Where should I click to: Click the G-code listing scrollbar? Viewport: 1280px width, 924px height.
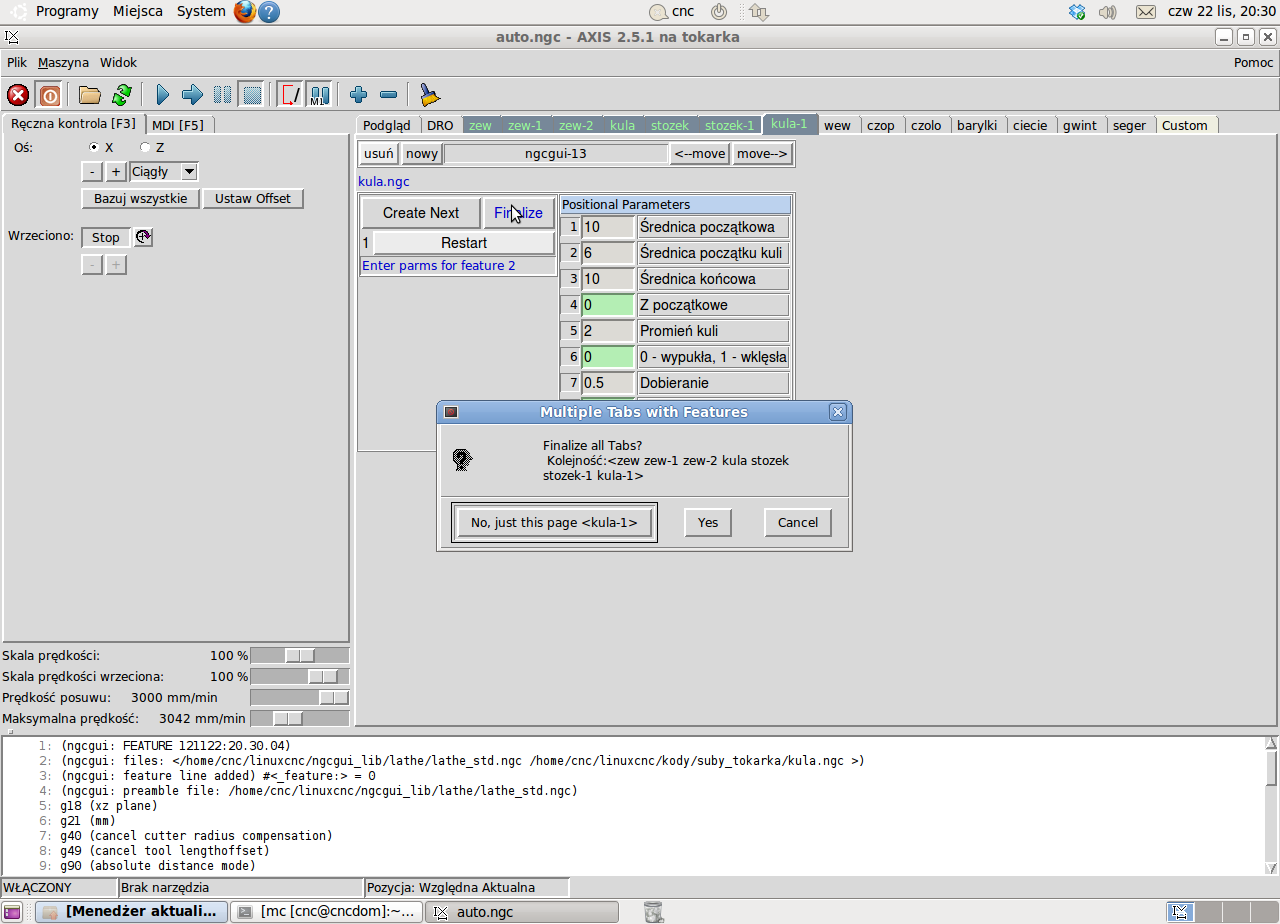tap(1271, 806)
